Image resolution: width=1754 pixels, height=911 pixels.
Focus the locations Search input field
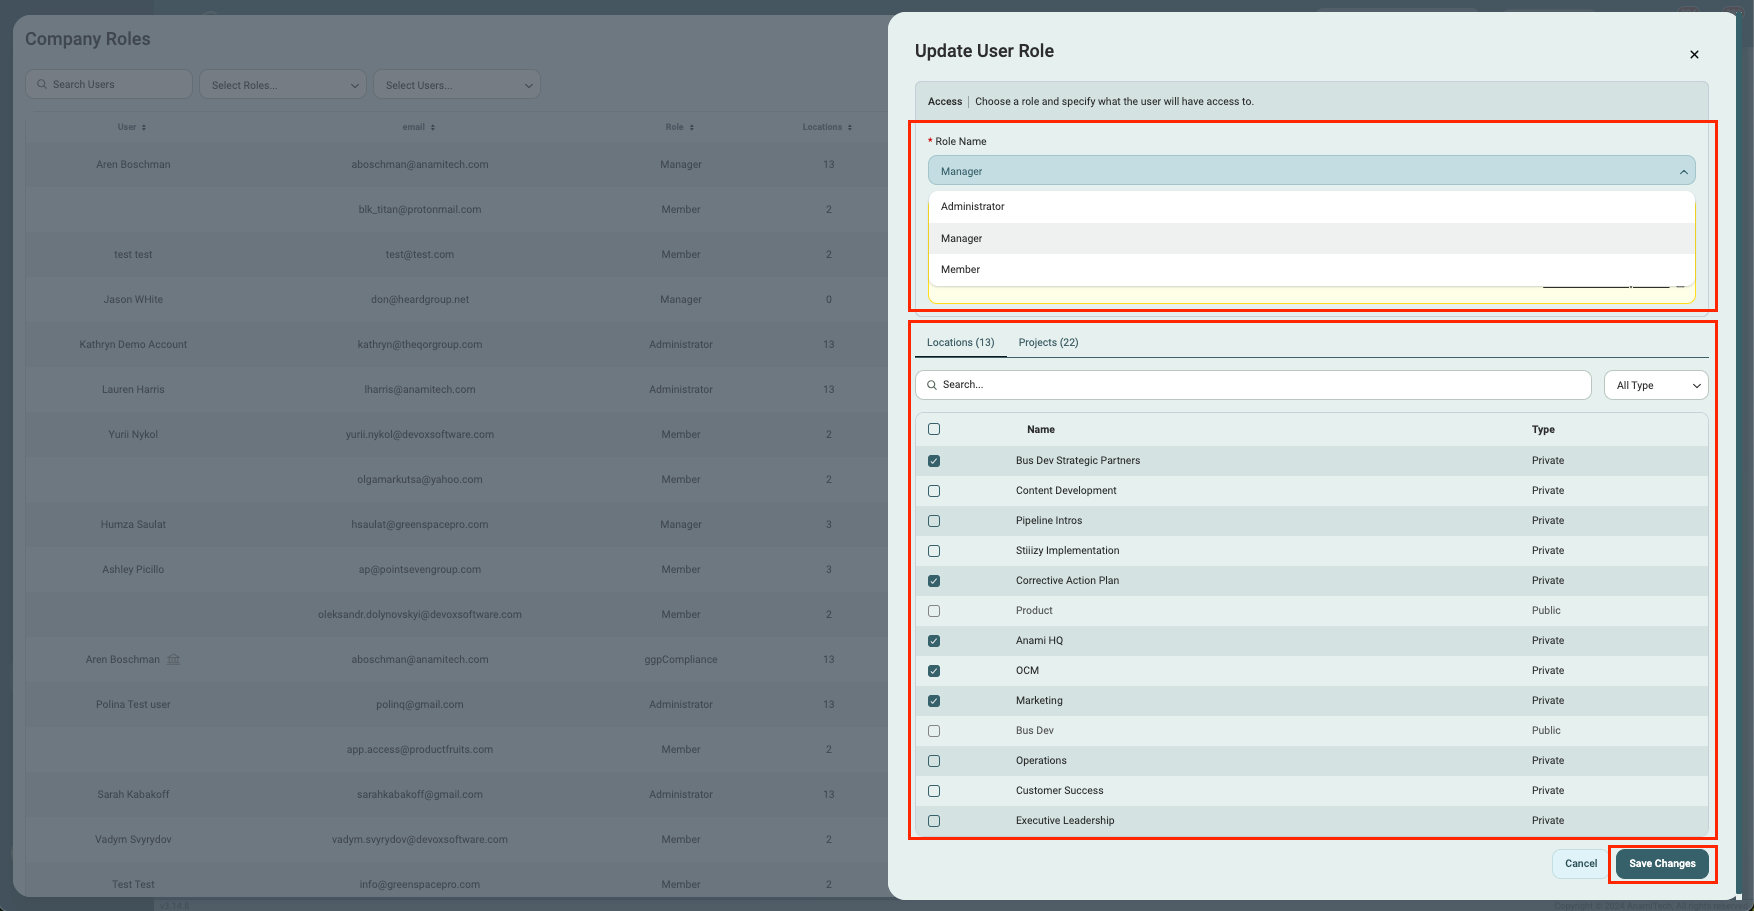[1260, 385]
